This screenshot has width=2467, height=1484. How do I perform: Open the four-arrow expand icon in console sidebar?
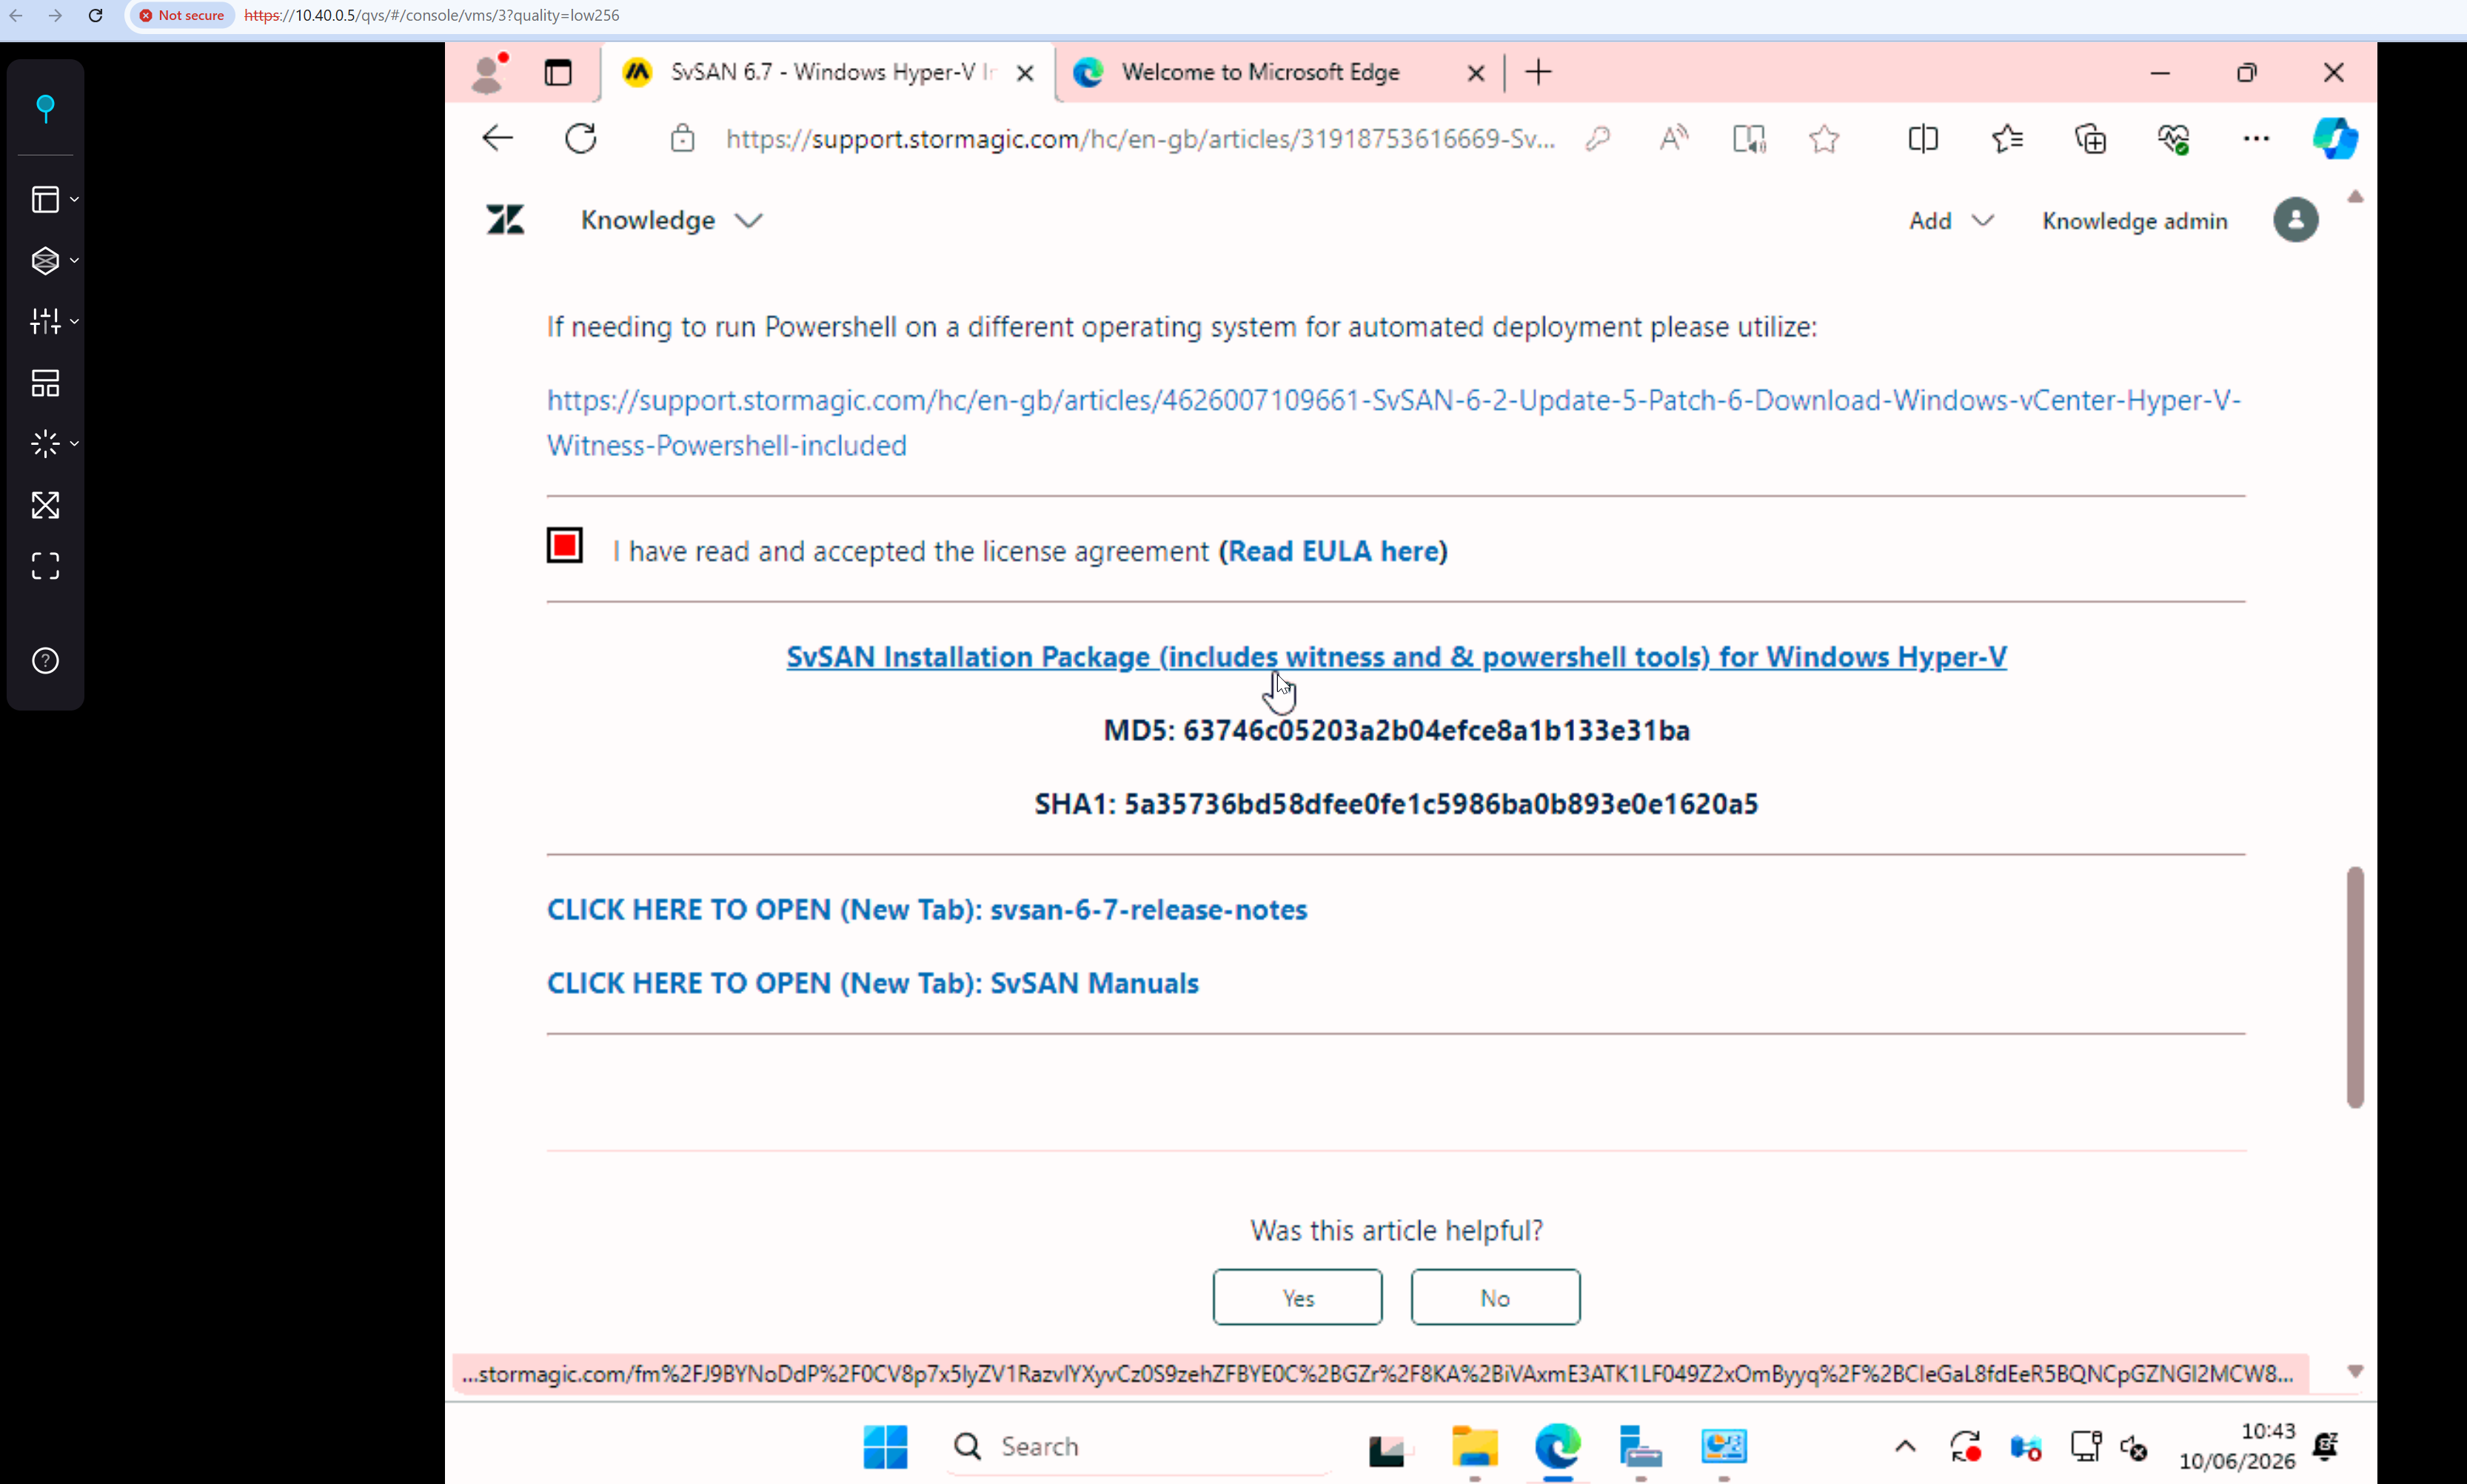[45, 505]
